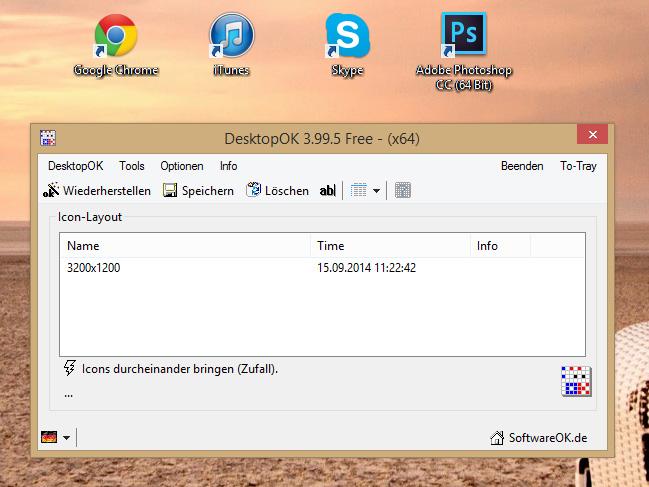Click the To-Tray button
The height and width of the screenshot is (487, 649).
(x=578, y=166)
